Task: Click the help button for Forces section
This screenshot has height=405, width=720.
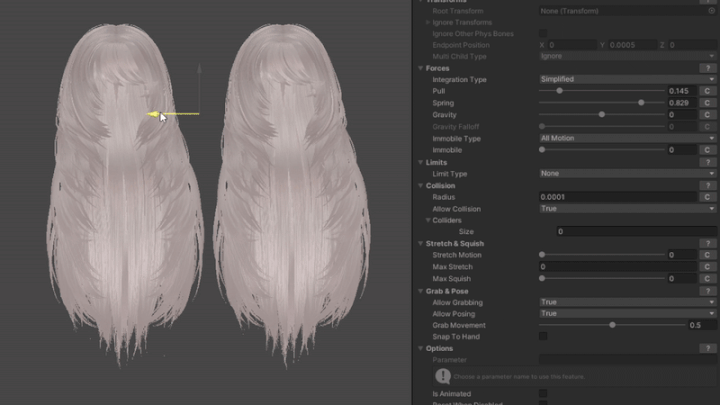Action: point(707,68)
